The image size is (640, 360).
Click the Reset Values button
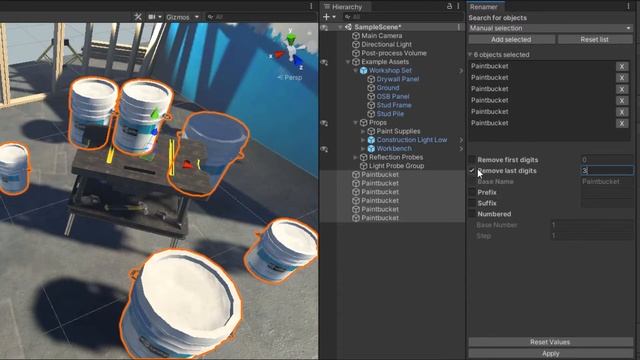(x=550, y=342)
